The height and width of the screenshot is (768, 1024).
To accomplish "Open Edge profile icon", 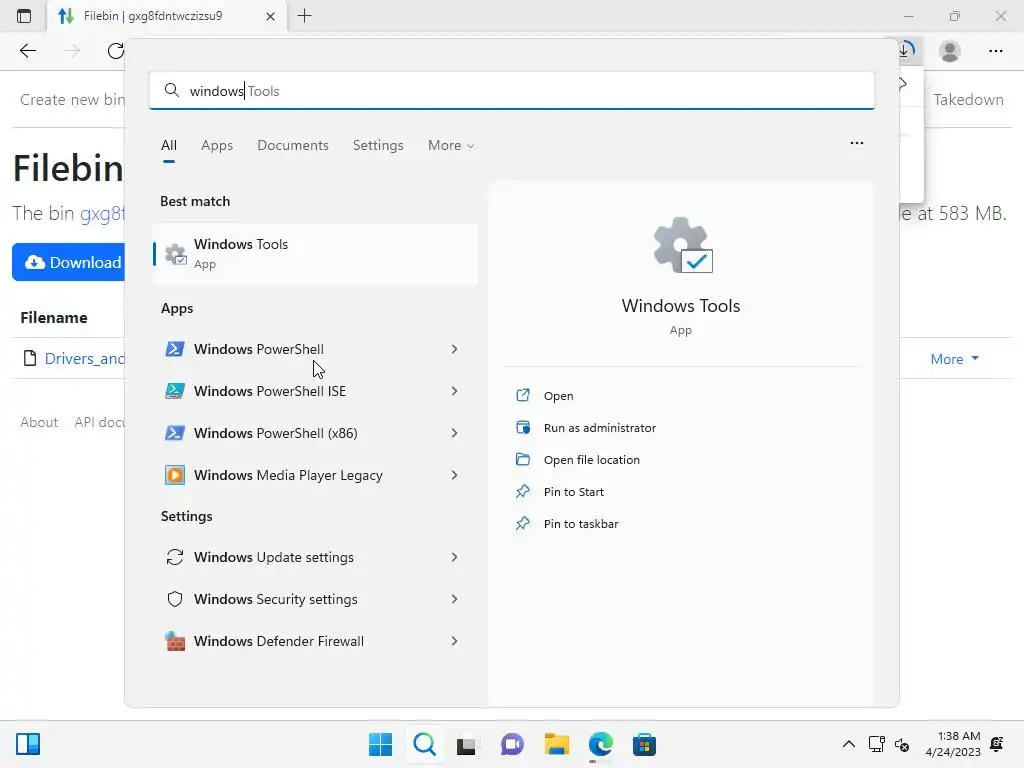I will click(950, 51).
